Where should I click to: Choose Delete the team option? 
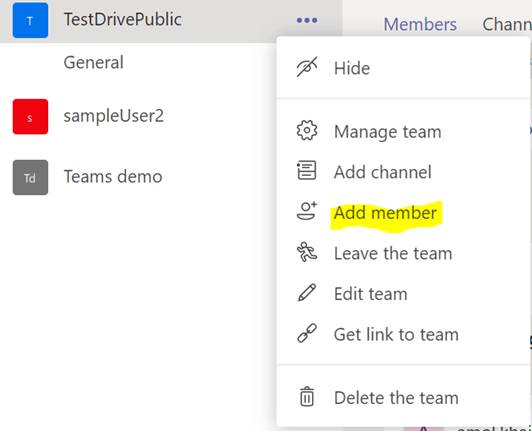[396, 398]
